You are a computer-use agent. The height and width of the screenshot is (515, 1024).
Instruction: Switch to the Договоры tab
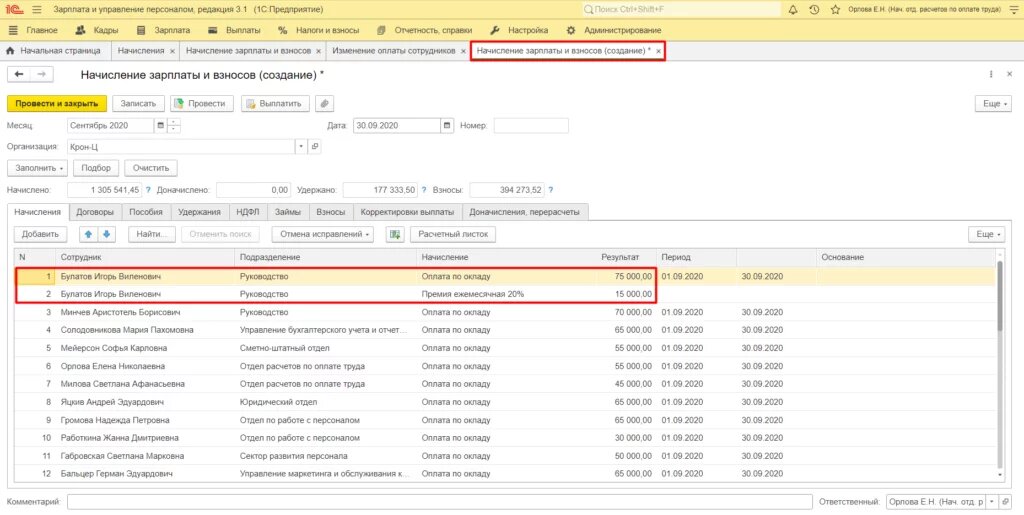click(x=95, y=211)
